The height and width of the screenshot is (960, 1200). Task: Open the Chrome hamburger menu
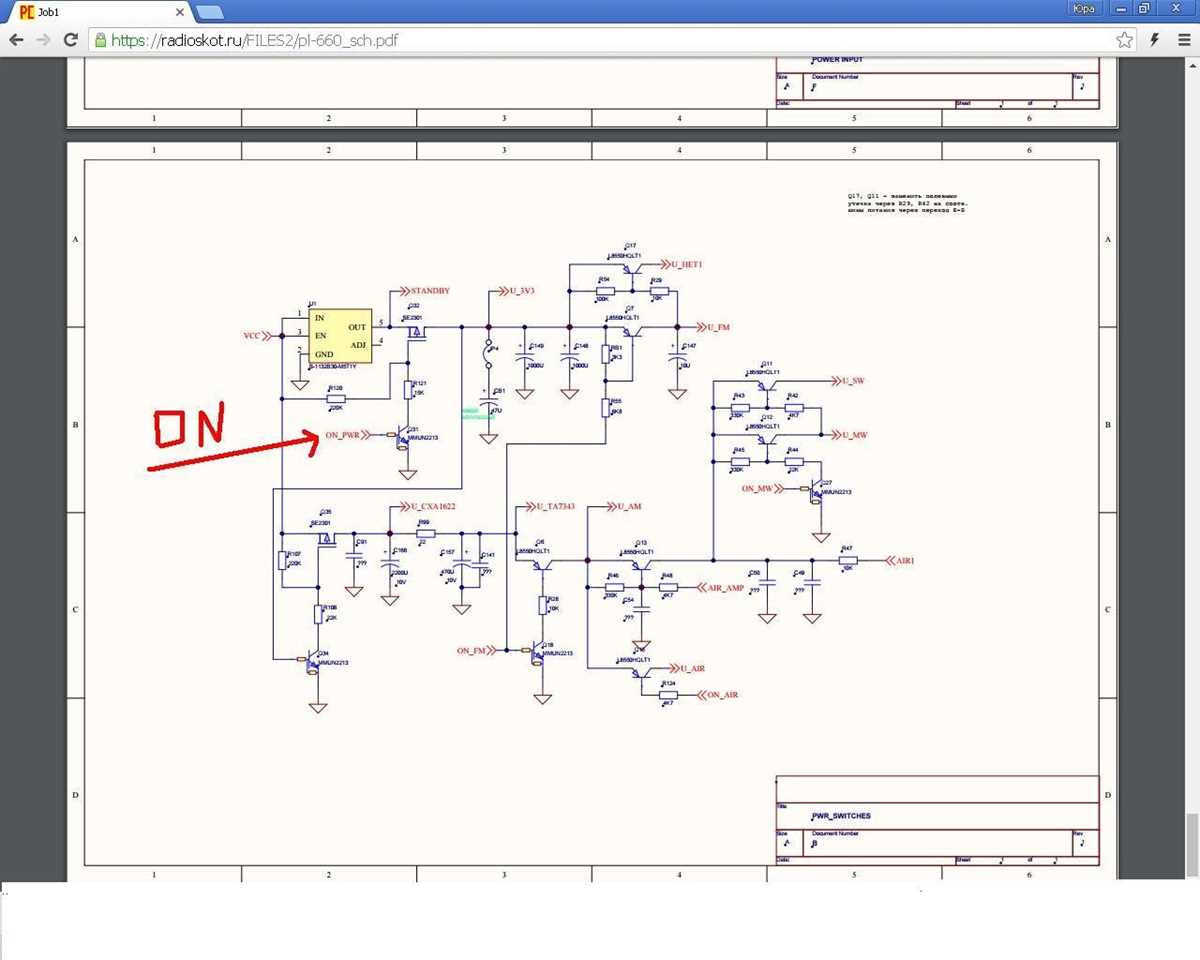[1184, 40]
